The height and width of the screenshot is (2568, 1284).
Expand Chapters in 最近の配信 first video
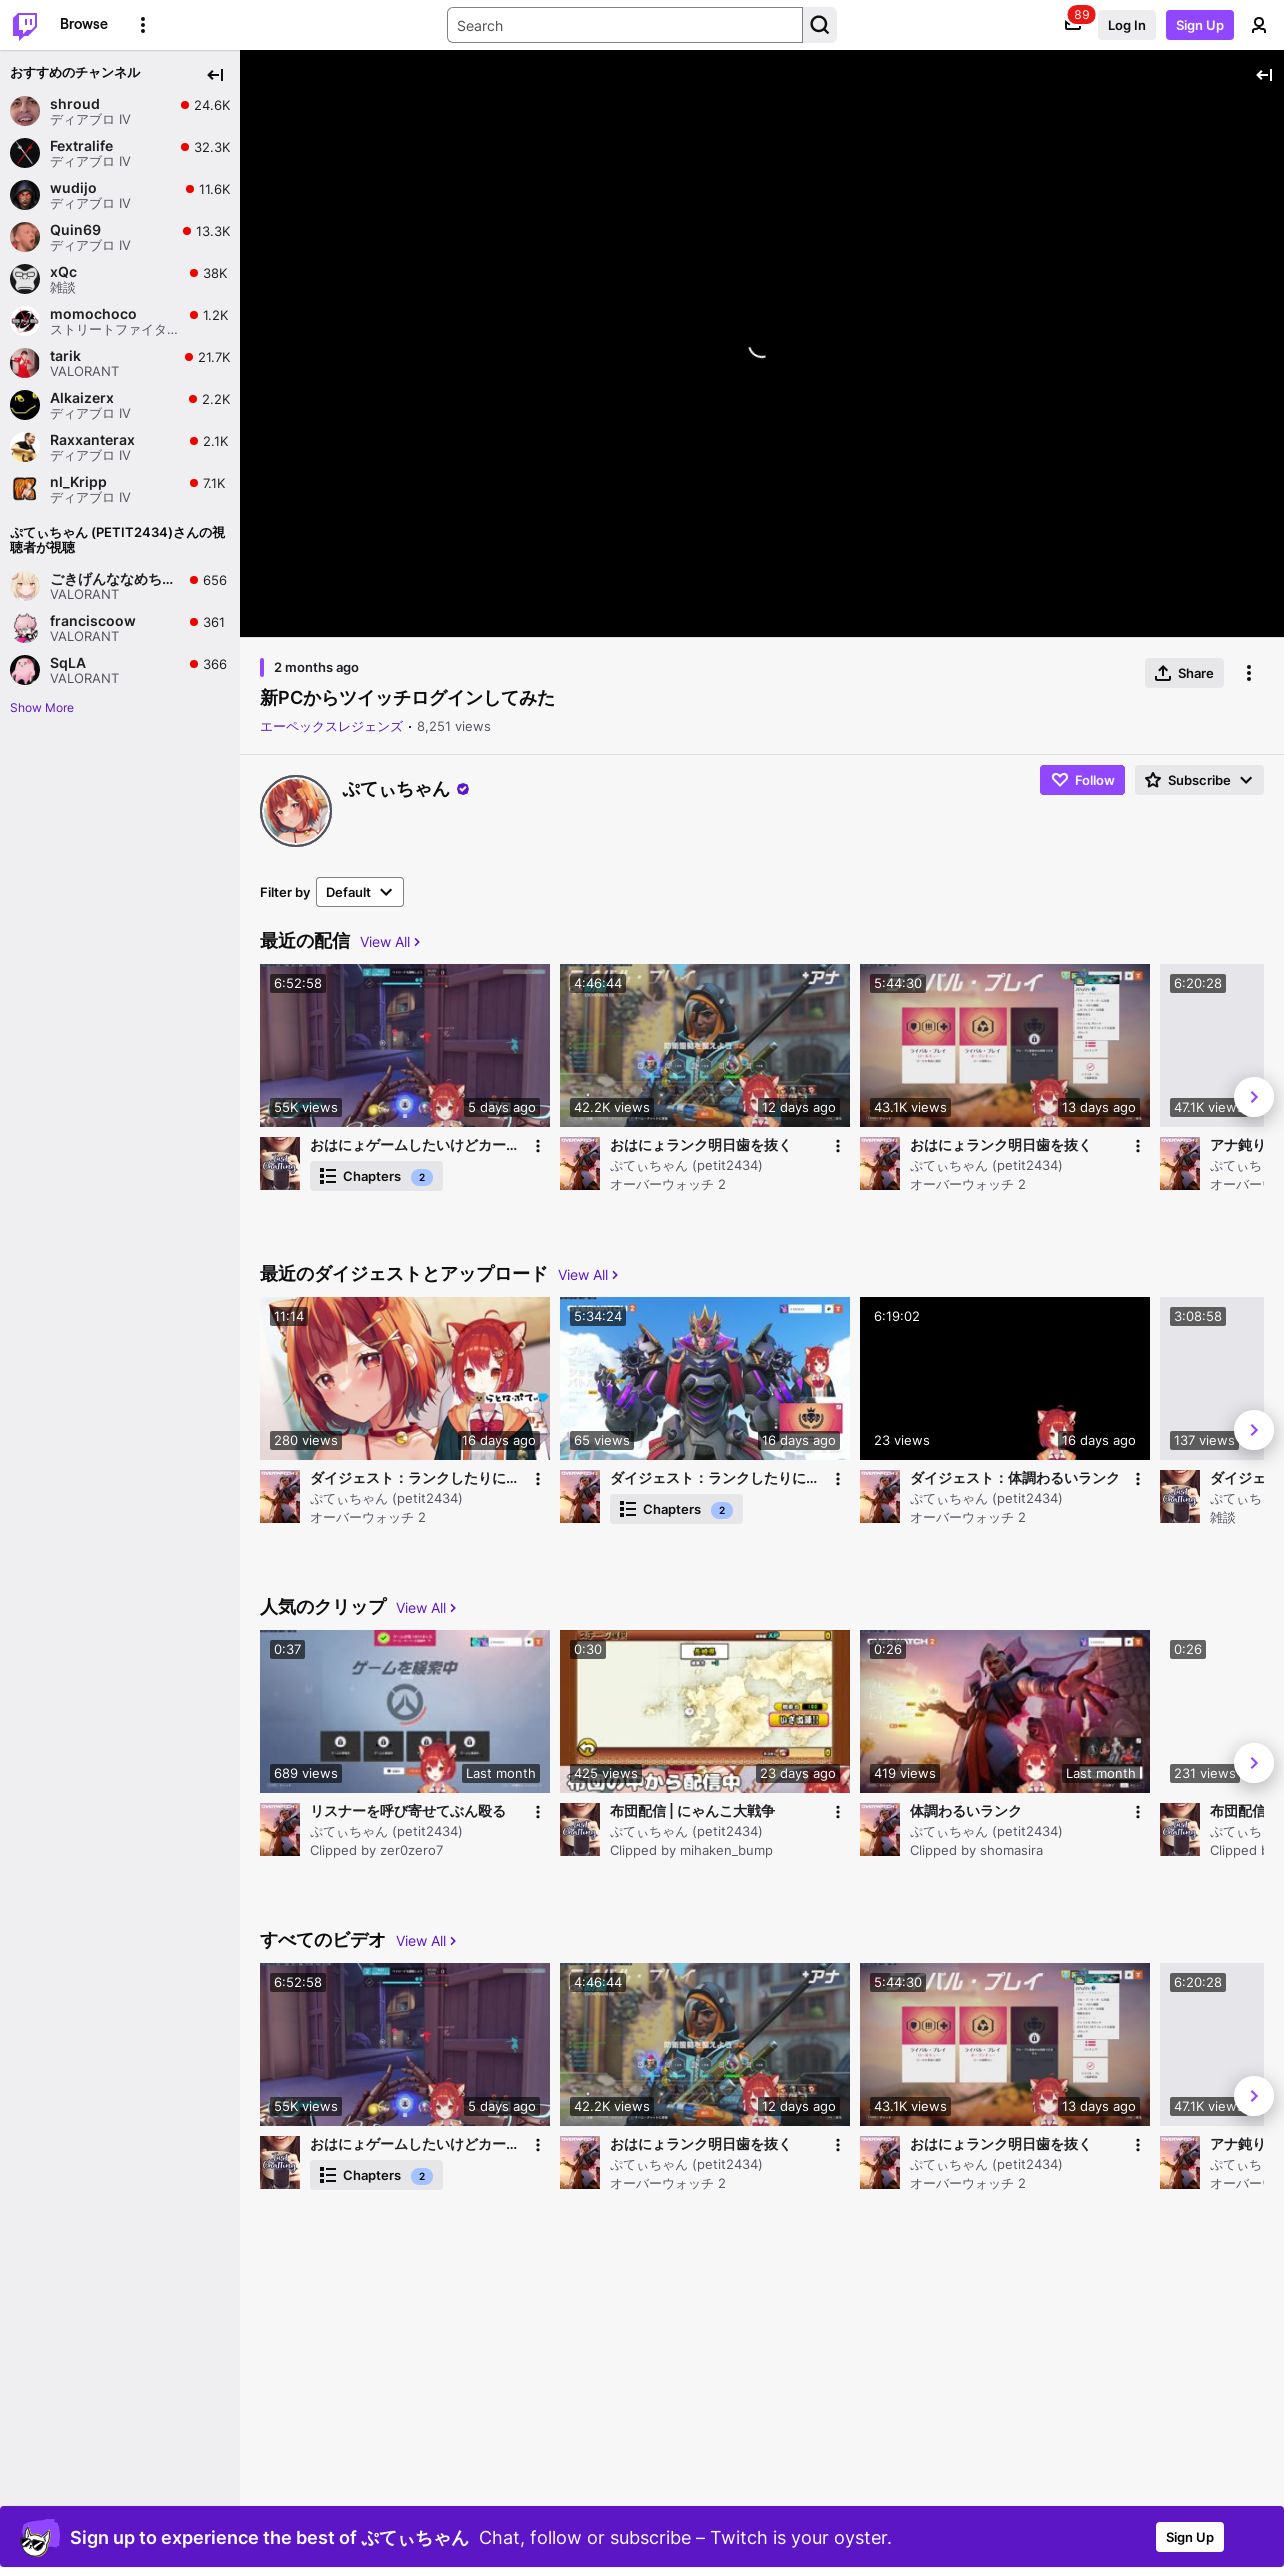376,1177
